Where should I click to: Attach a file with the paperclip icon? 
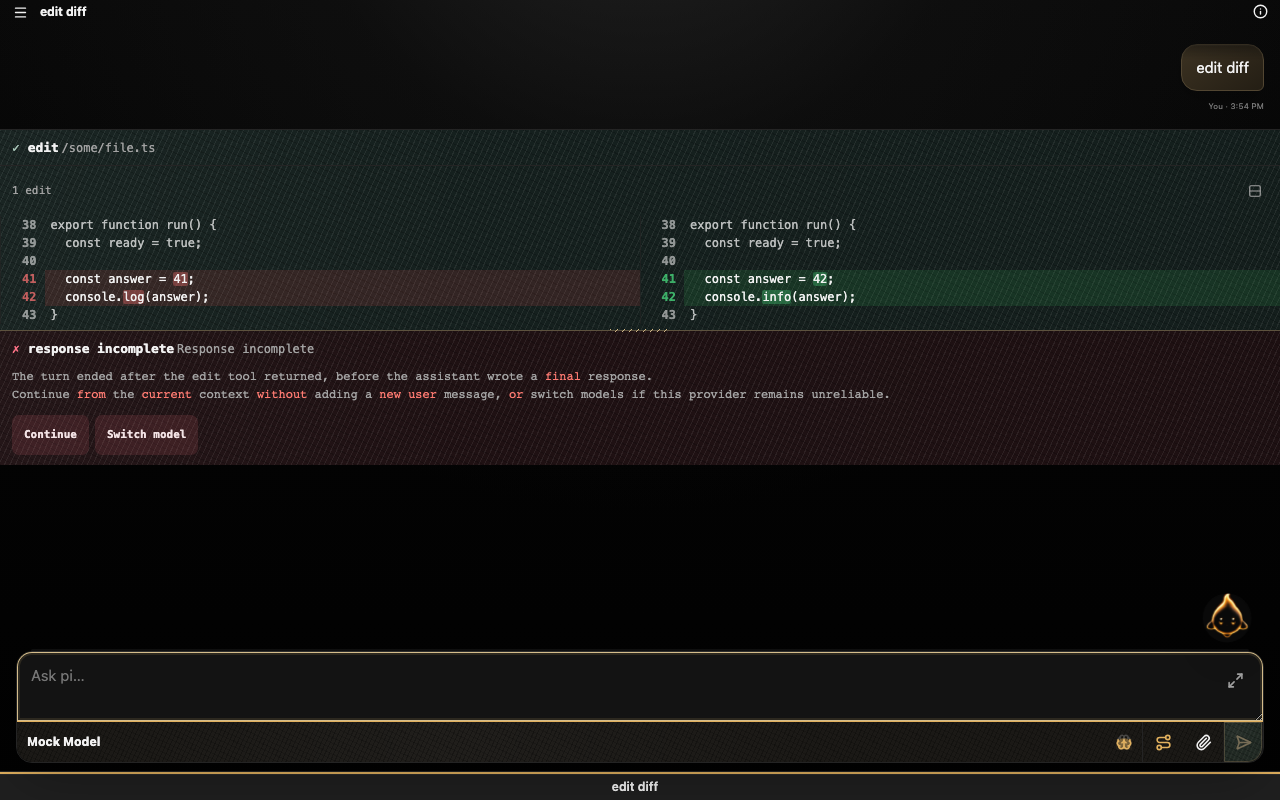pos(1203,743)
